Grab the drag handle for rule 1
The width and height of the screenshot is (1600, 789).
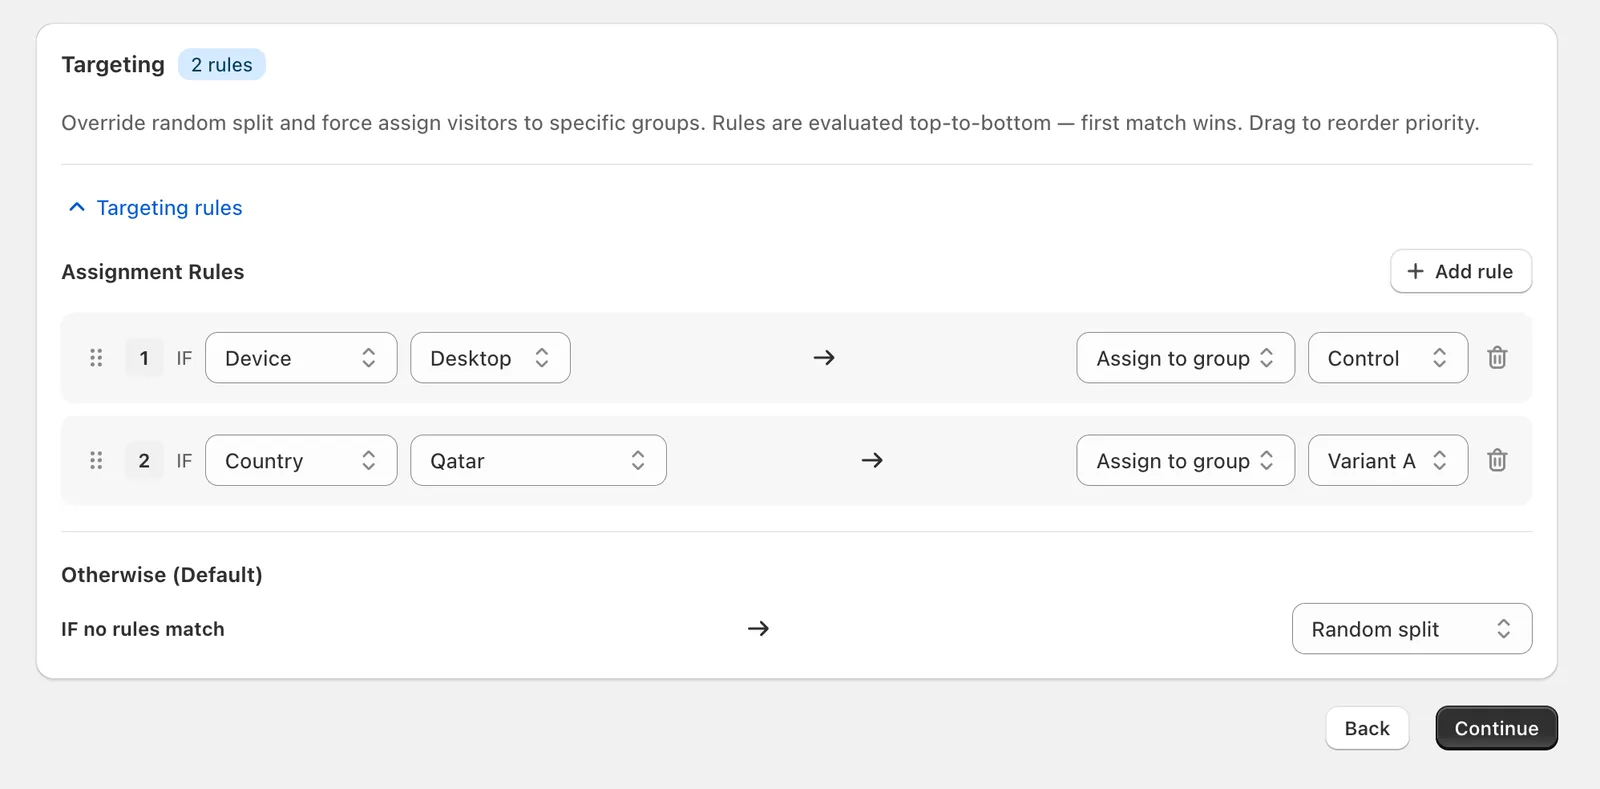coord(96,358)
